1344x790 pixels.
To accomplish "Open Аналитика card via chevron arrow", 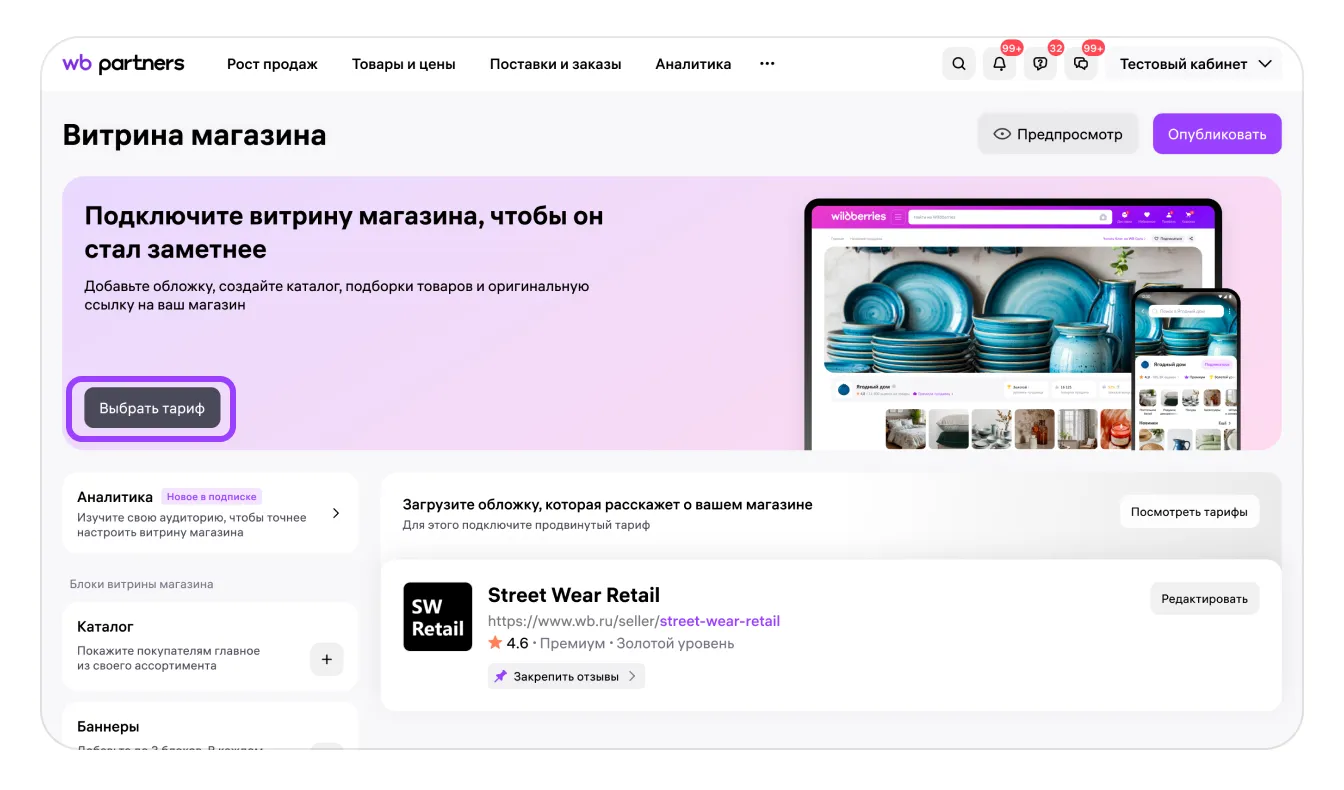I will tap(336, 513).
